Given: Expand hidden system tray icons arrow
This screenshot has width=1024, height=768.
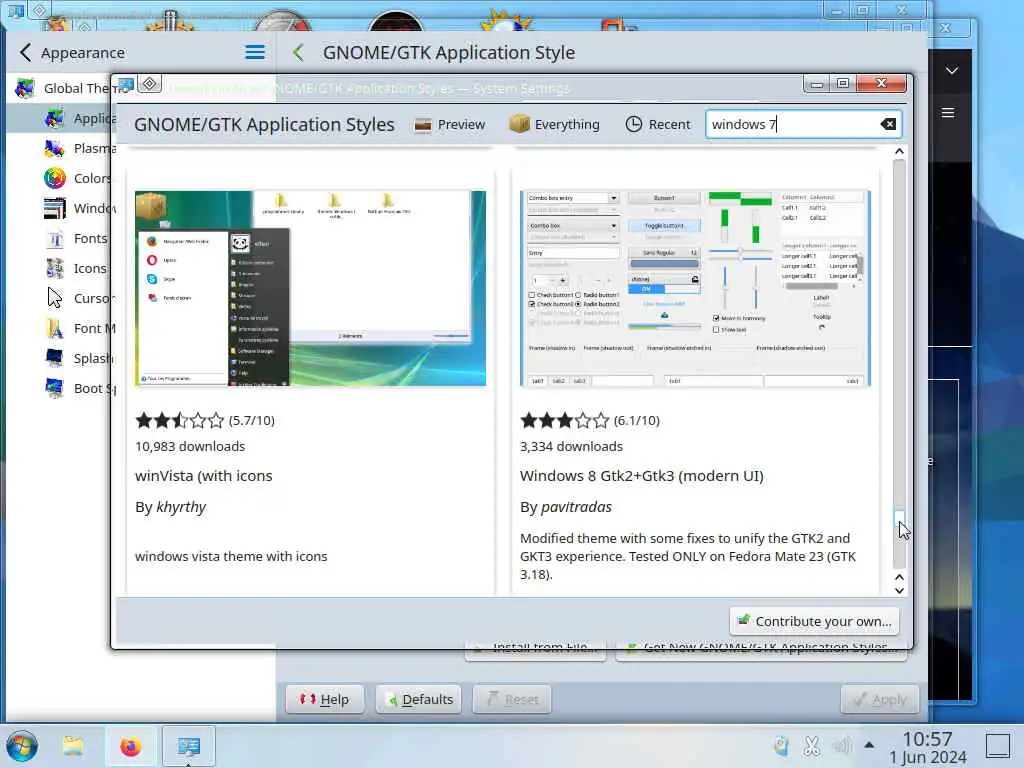Looking at the screenshot, I should 869,744.
